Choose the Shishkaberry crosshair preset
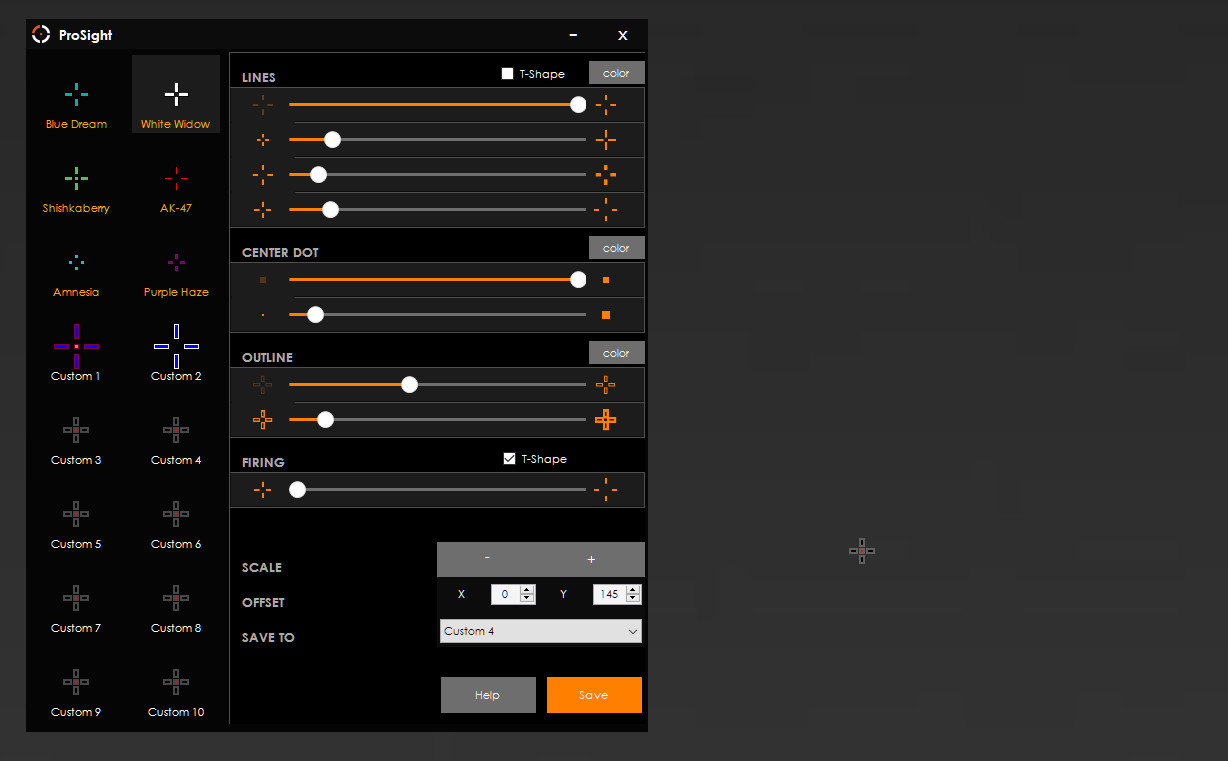 point(76,188)
